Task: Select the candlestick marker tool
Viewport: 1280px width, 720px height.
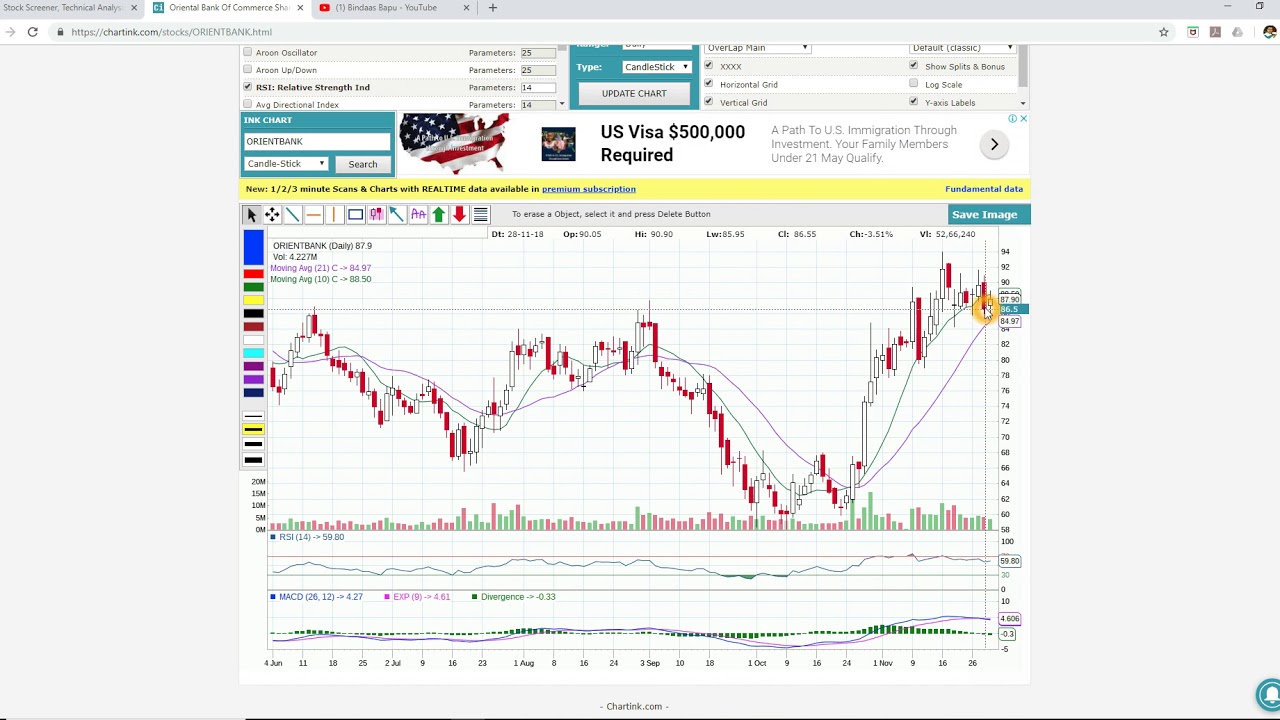Action: point(376,215)
